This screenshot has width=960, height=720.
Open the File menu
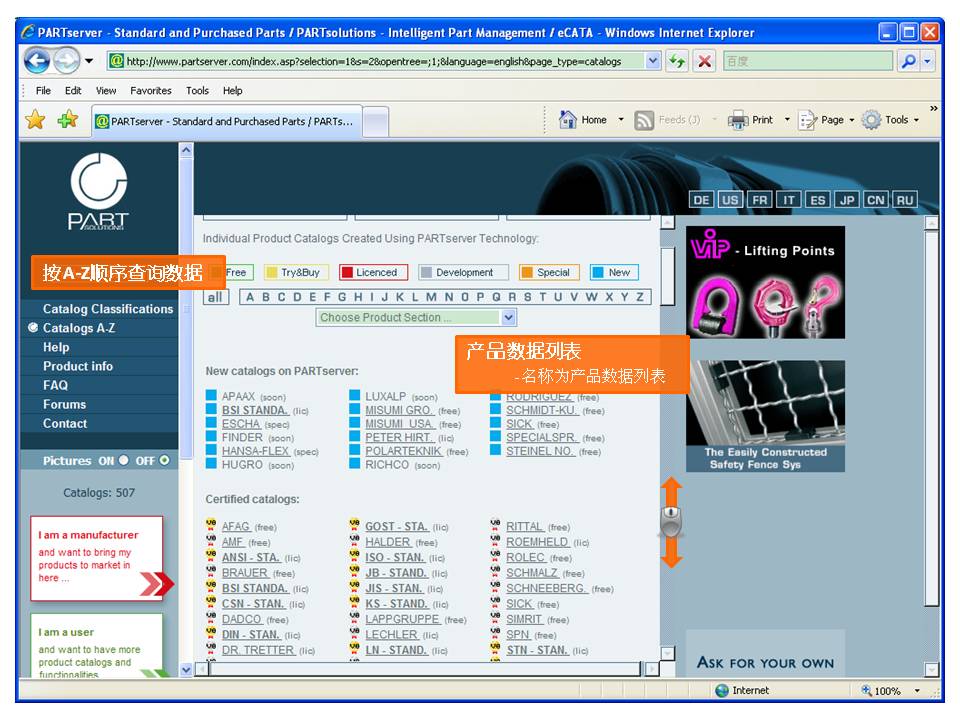[x=43, y=91]
